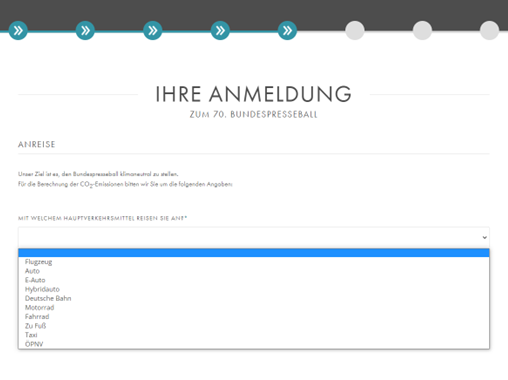Collapse the Hauptverkehrsmittel dropdown via chevron arrow

[484, 237]
